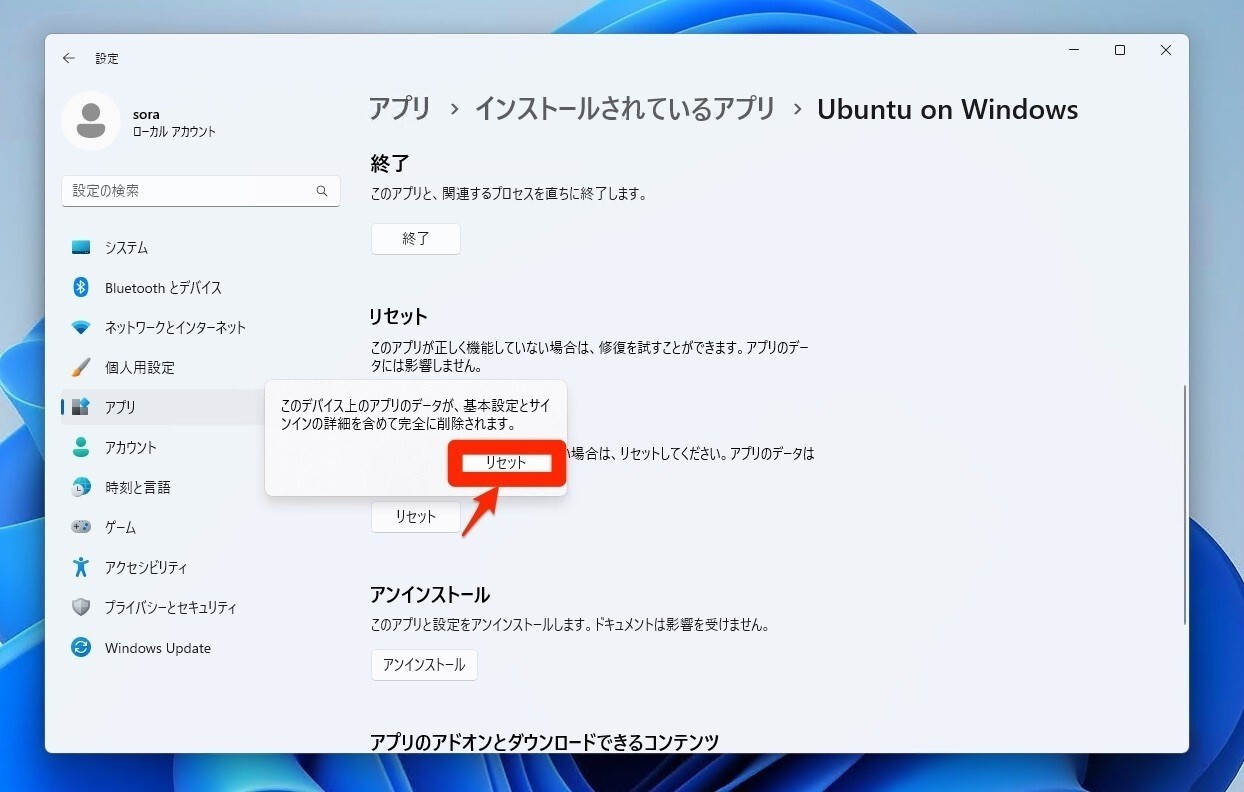Click the アプリ icon in sidebar
Screen dimensions: 1244x792
click(x=81, y=407)
